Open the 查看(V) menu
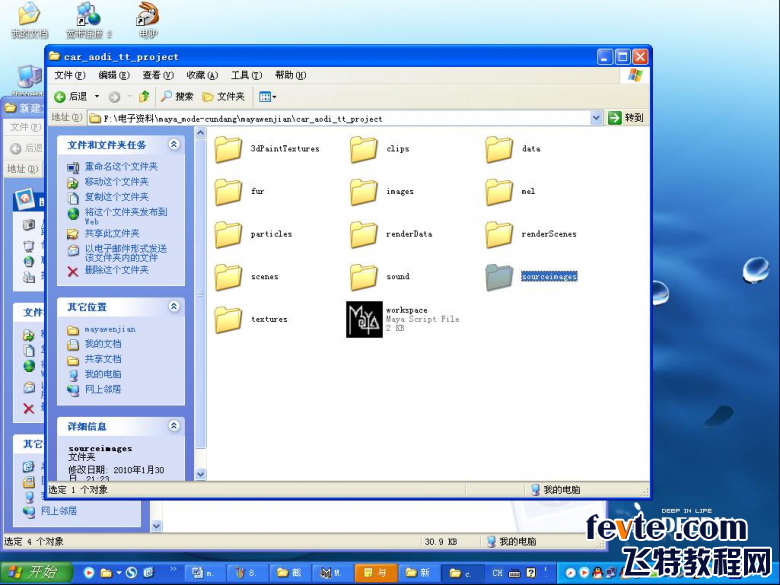The width and height of the screenshot is (780, 585). (x=158, y=75)
